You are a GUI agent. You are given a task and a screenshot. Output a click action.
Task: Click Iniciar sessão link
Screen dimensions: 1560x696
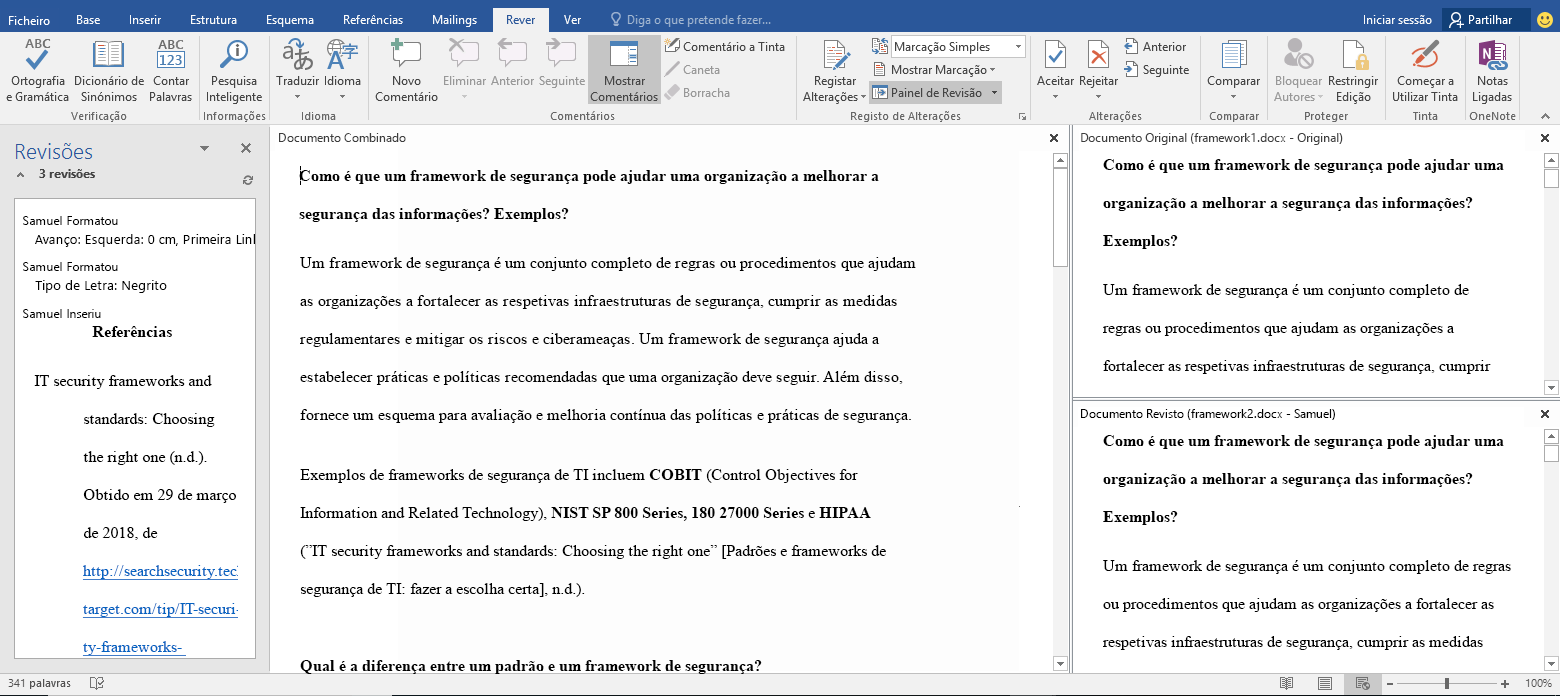tap(1395, 20)
